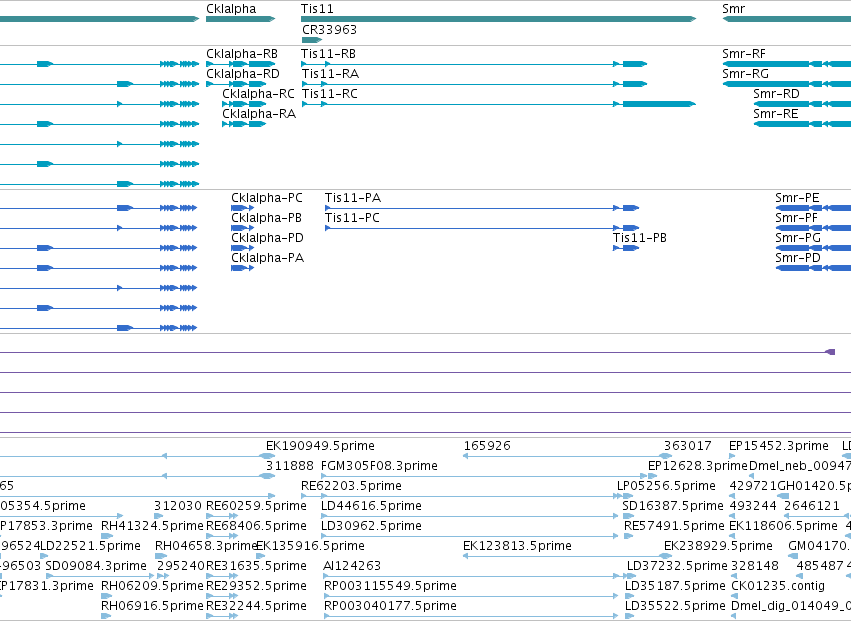851x621 pixels.
Task: Select EST LD44616.5prime
Action: (x=372, y=506)
